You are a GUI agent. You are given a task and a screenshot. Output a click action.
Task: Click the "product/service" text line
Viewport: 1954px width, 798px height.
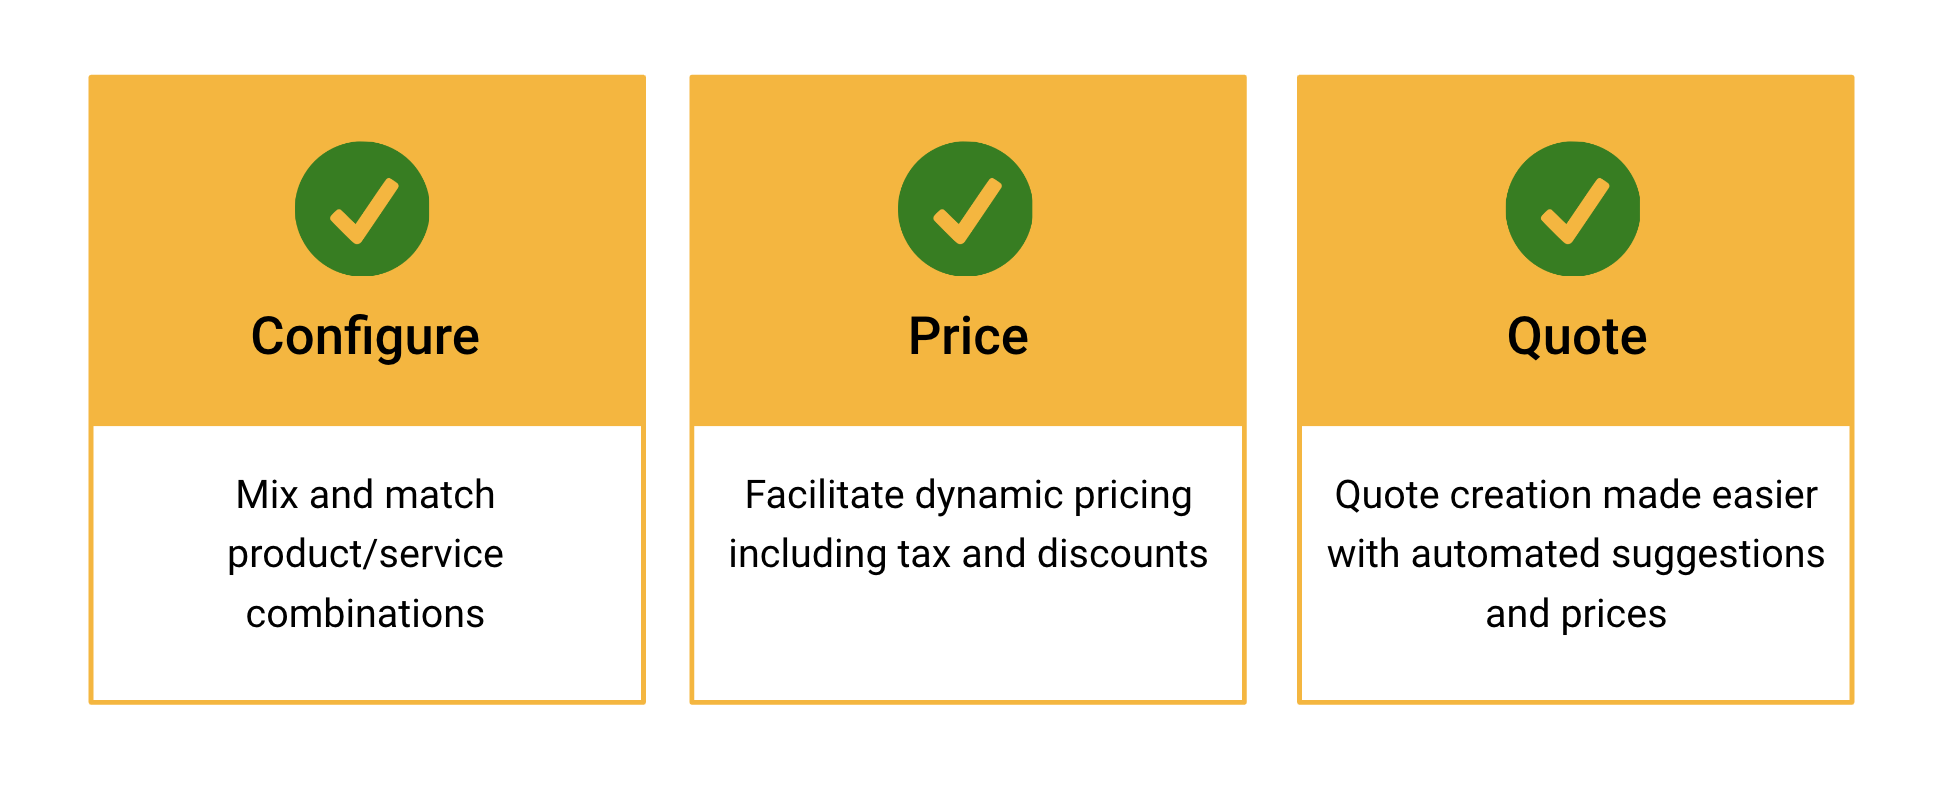pos(365,554)
